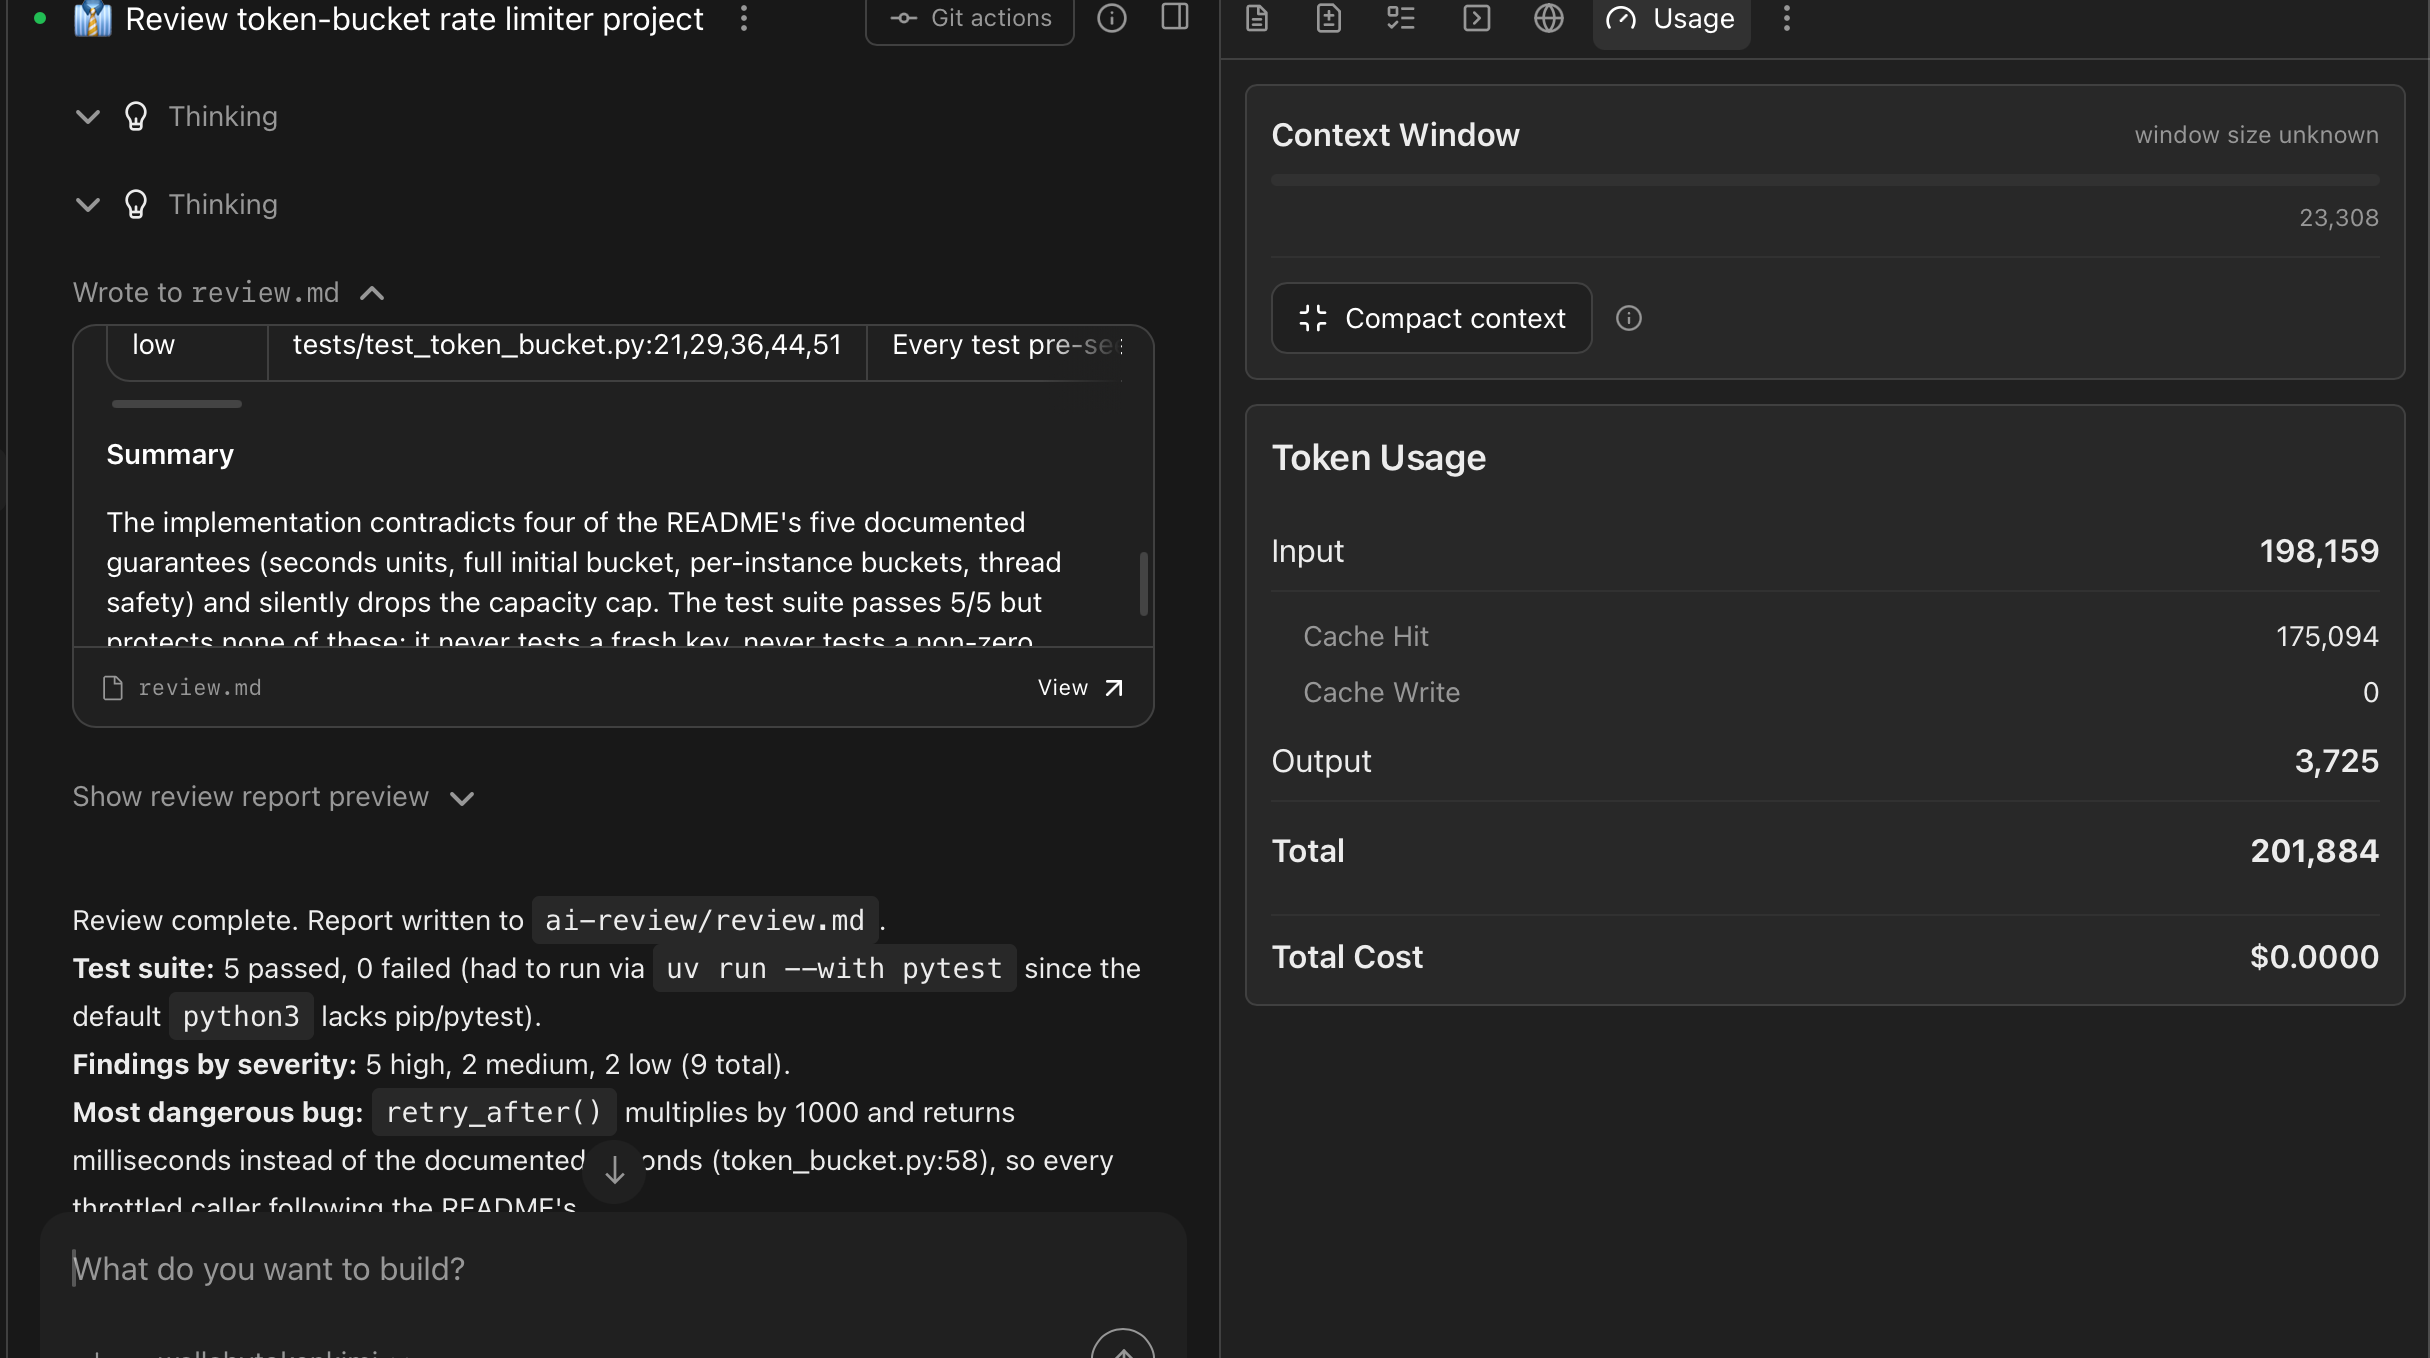Image resolution: width=2430 pixels, height=1358 pixels.
Task: Focus the 'What do you want to build?' input
Action: tap(612, 1269)
